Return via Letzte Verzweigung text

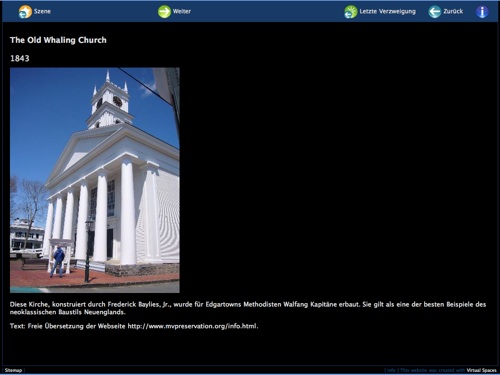pos(387,11)
